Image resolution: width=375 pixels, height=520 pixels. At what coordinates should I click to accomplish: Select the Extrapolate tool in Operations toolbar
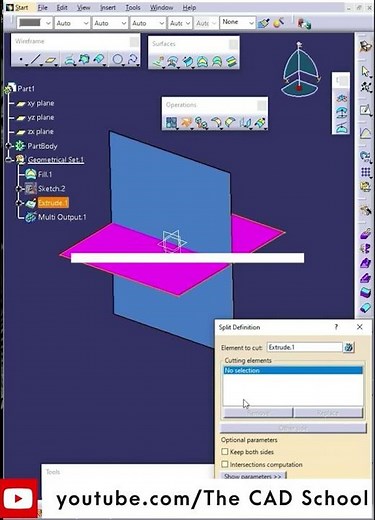click(x=260, y=122)
